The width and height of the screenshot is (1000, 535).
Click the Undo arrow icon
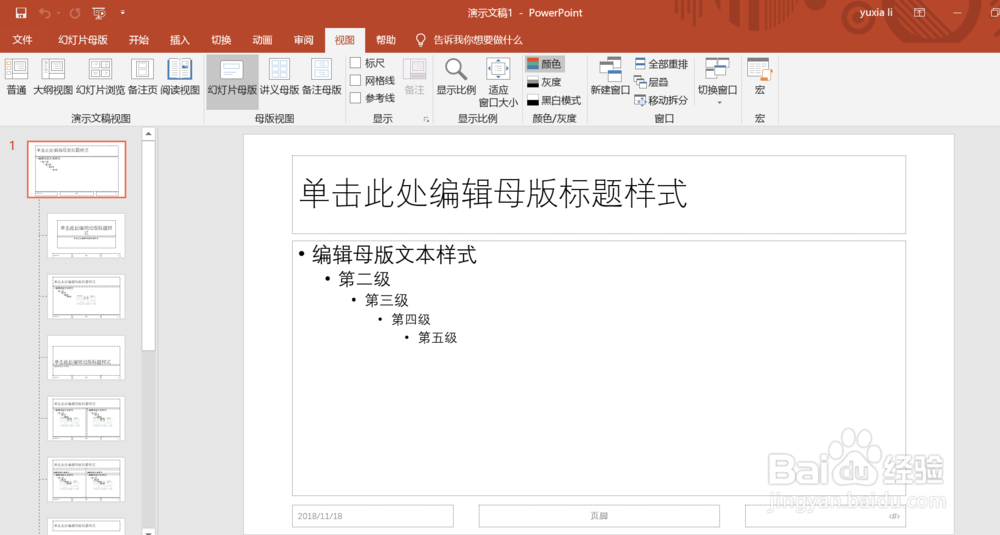pyautogui.click(x=45, y=13)
